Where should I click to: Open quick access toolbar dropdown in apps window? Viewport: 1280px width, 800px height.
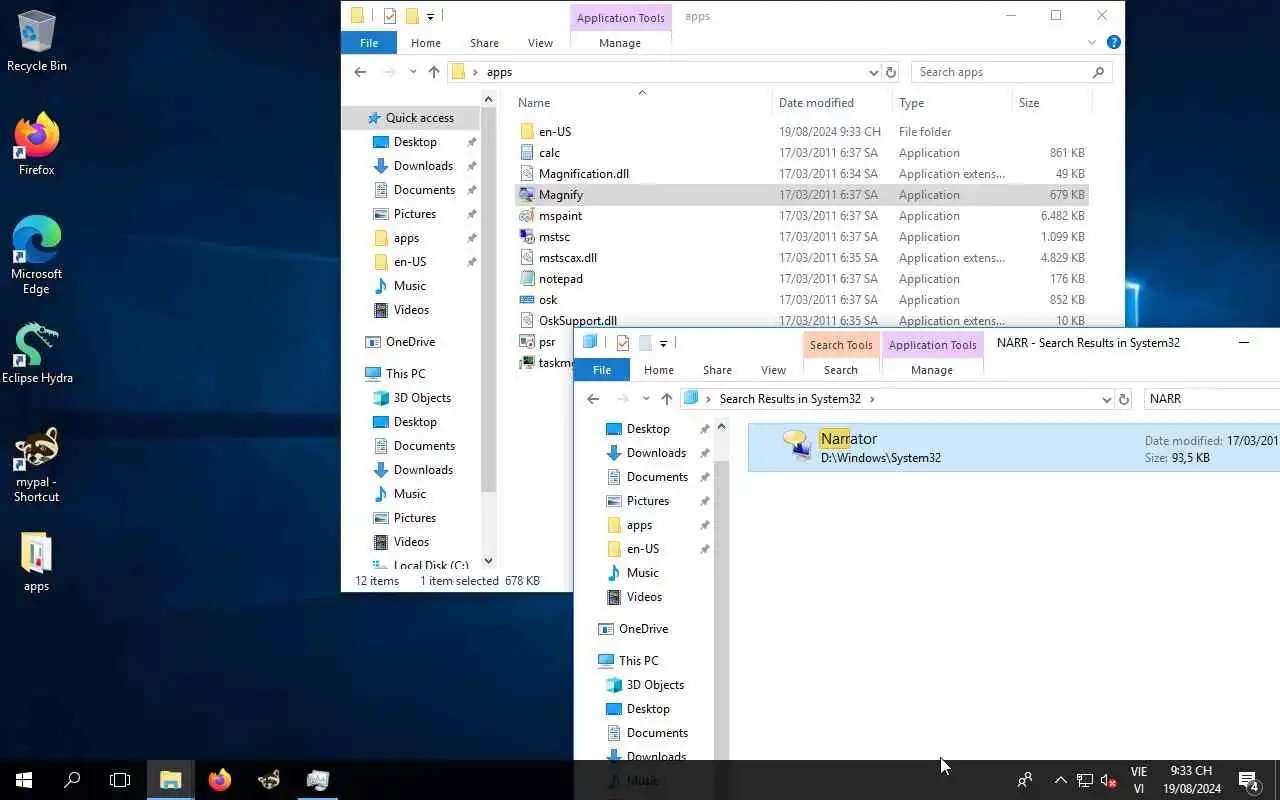431,16
